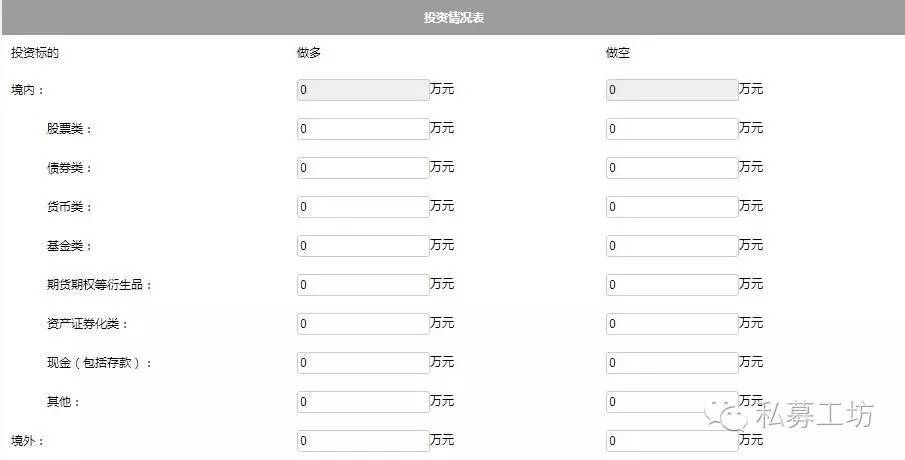Click the 股票类 做空 input field
This screenshot has height=460, width=905.
672,129
